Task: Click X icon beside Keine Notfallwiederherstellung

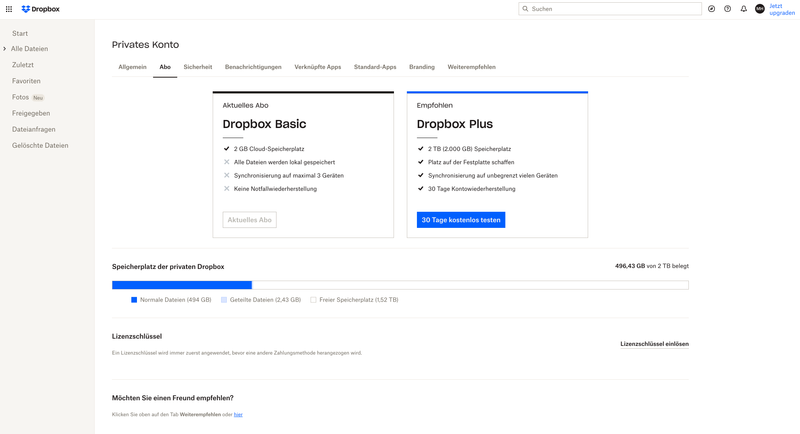Action: click(x=227, y=189)
